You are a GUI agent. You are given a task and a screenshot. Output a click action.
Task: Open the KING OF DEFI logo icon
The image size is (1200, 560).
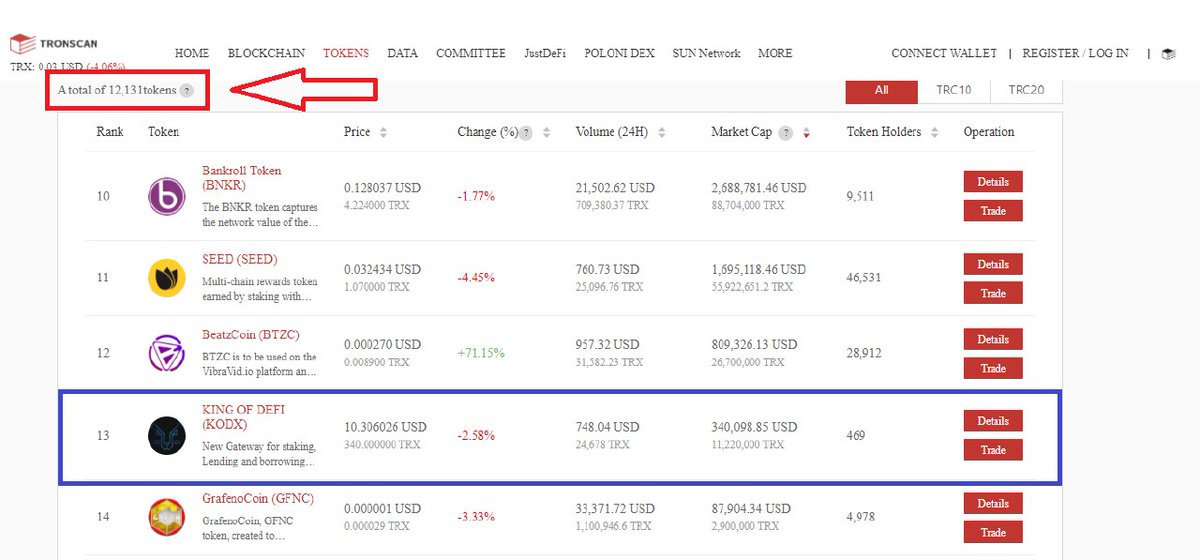click(166, 436)
